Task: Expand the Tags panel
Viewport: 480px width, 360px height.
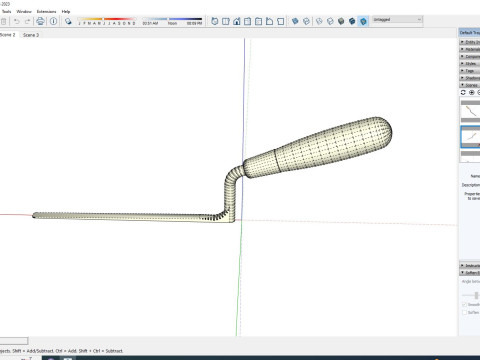Action: coord(470,71)
